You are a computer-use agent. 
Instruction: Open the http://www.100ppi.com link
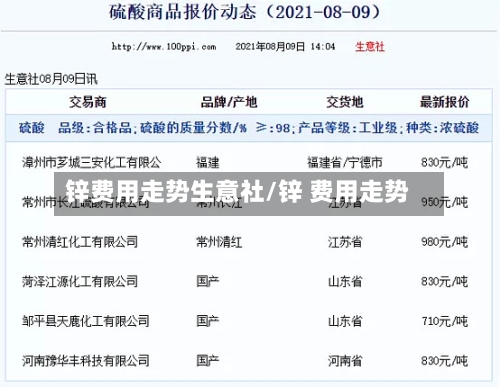click(x=164, y=46)
